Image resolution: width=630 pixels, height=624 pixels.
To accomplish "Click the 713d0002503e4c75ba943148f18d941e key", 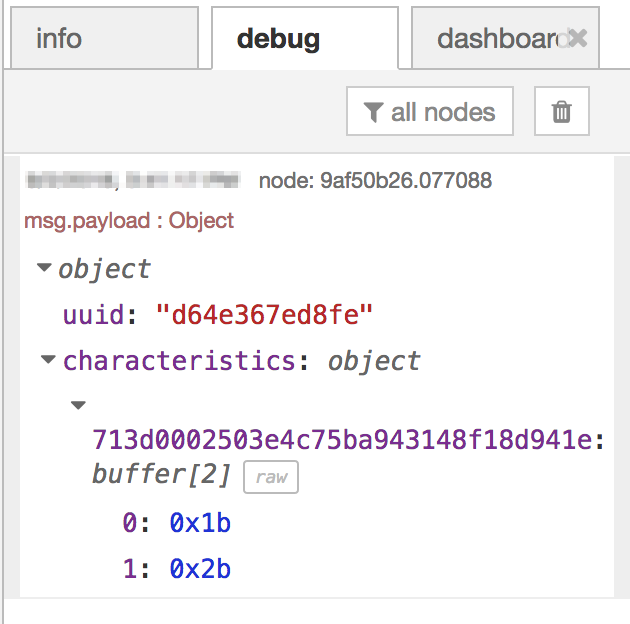I will 342,440.
